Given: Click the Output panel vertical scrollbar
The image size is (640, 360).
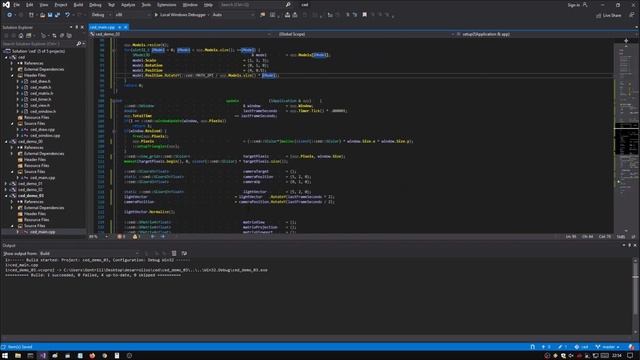Looking at the screenshot, I should point(635,297).
